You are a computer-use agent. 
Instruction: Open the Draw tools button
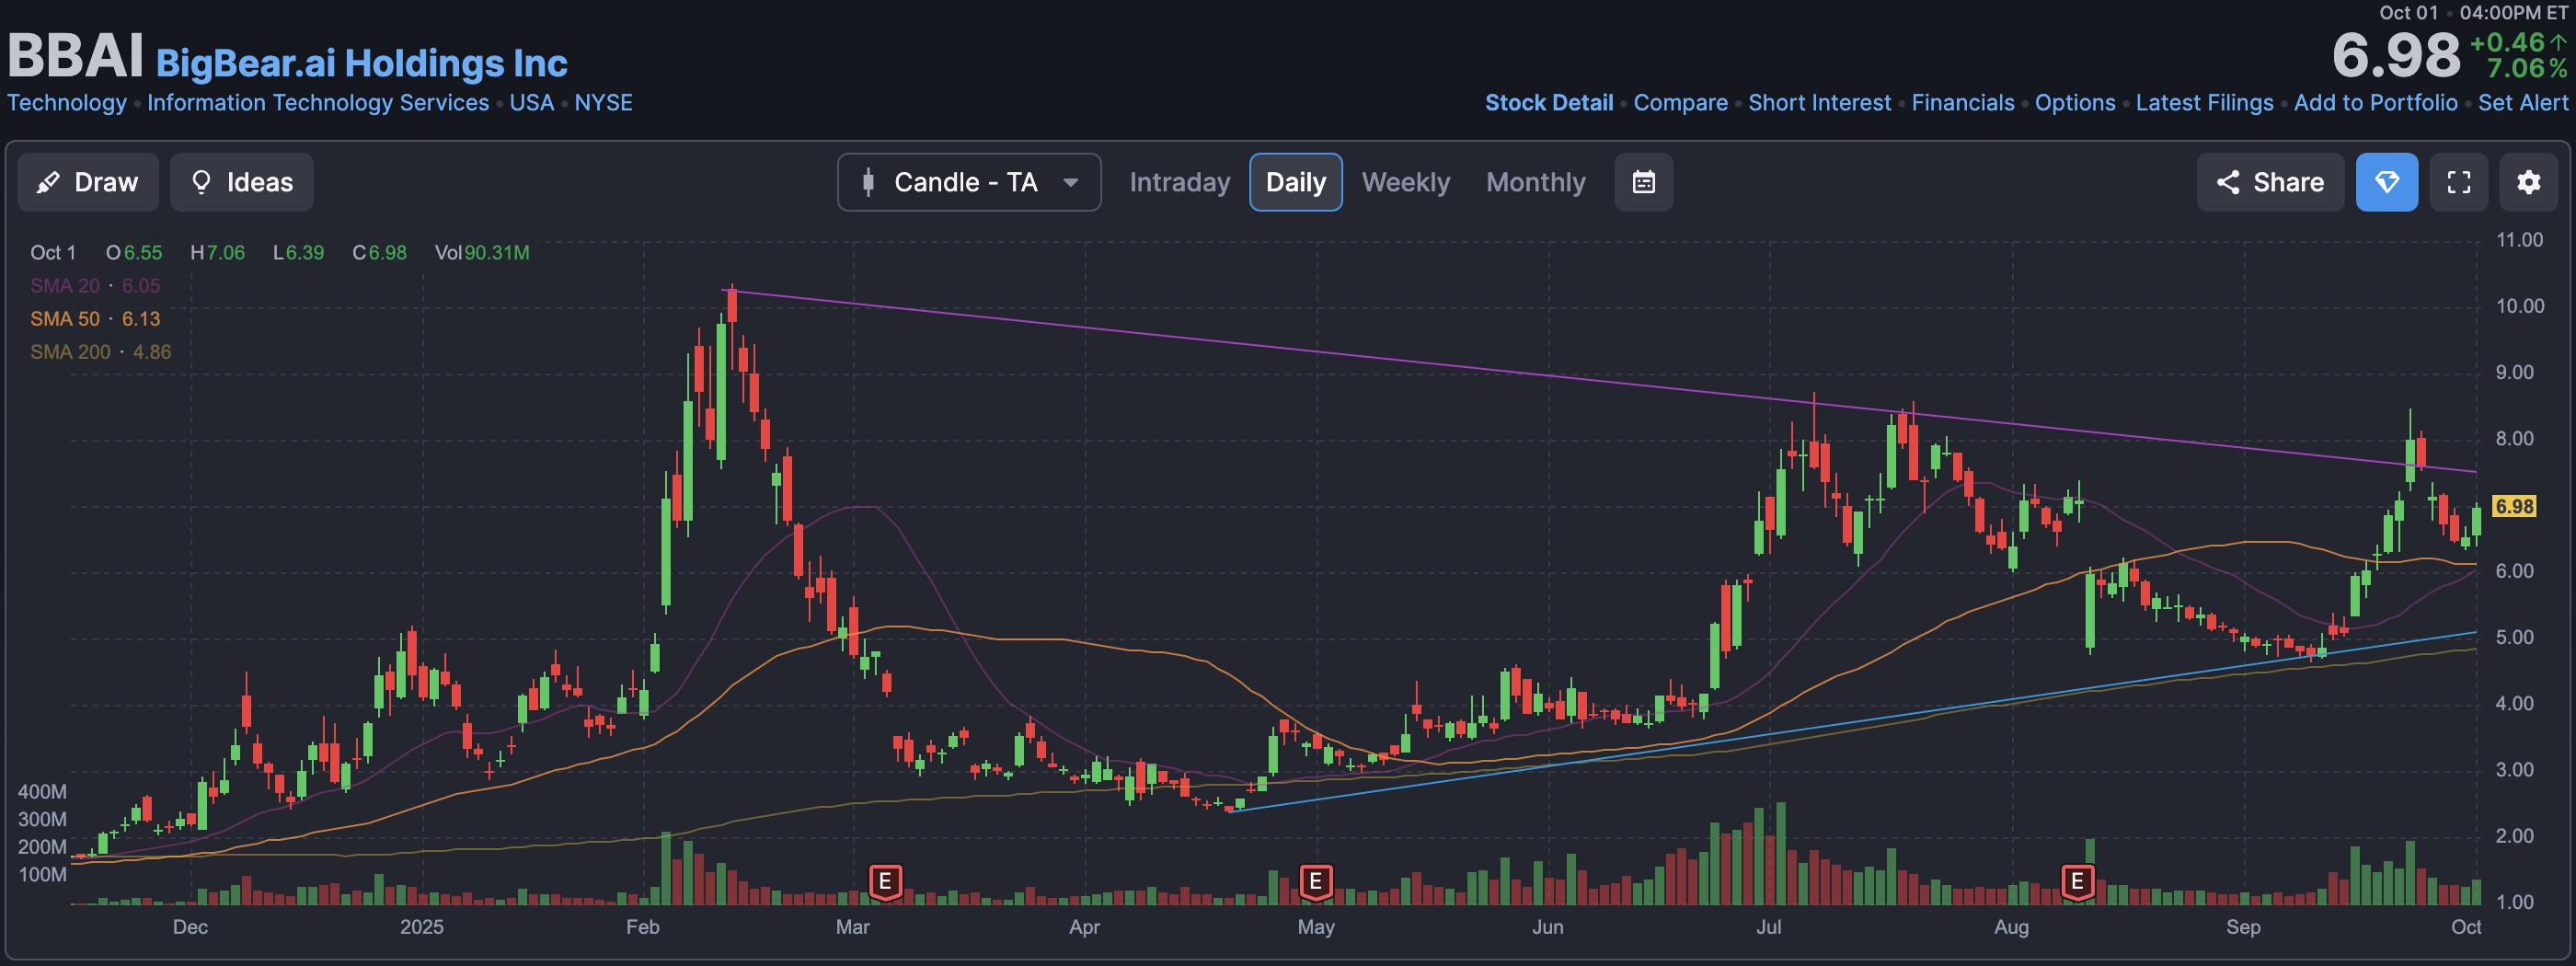pos(88,182)
